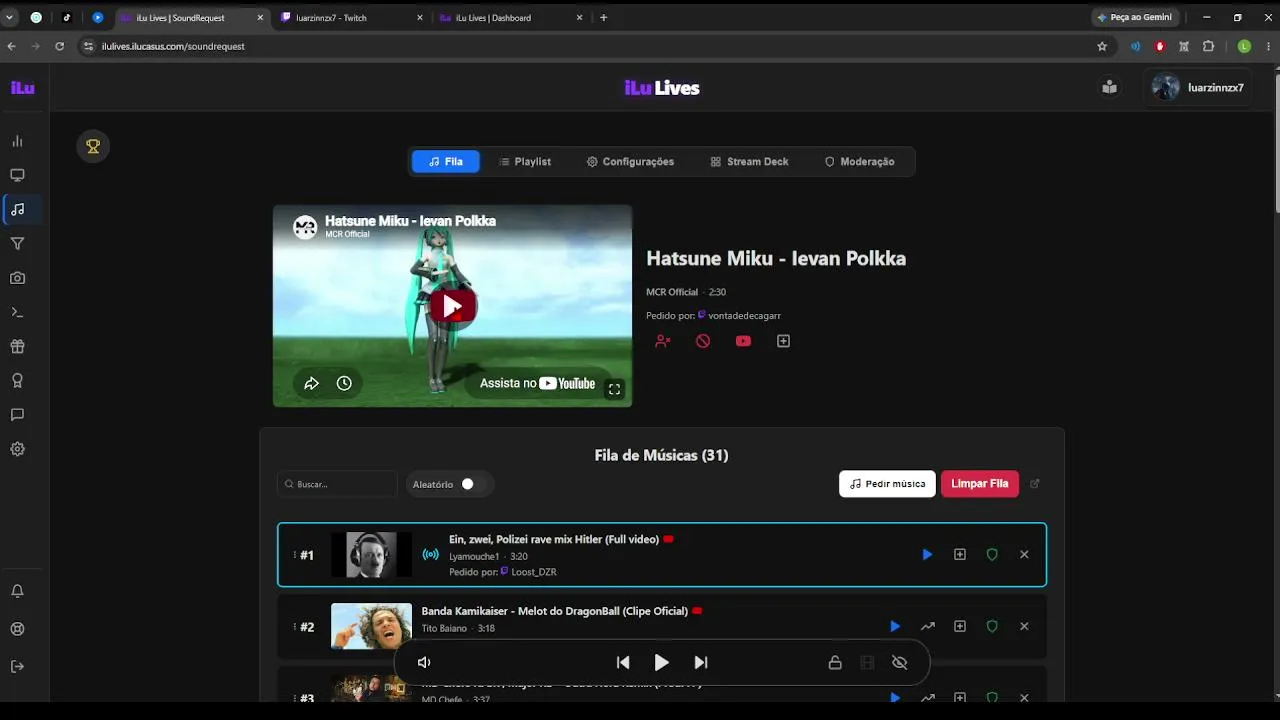Click the watch later clock on video
The height and width of the screenshot is (720, 1280).
344,383
